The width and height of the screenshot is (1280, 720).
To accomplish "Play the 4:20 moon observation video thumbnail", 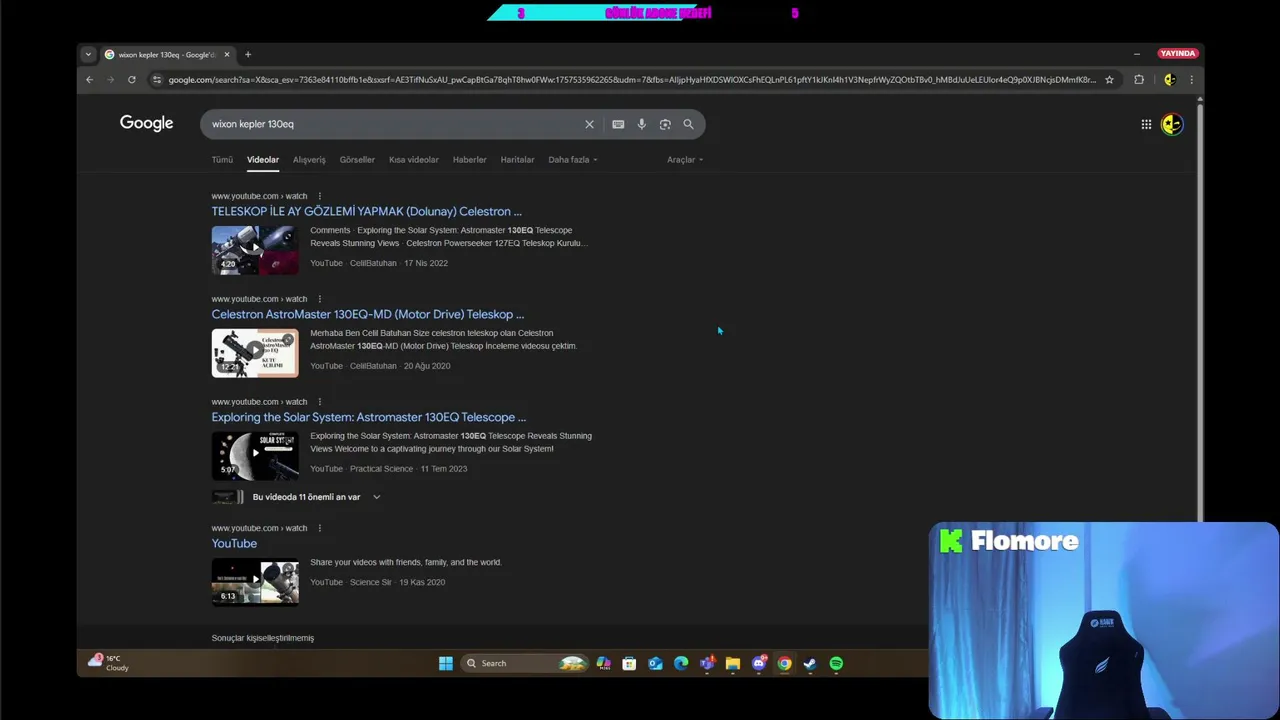I will click(x=255, y=250).
